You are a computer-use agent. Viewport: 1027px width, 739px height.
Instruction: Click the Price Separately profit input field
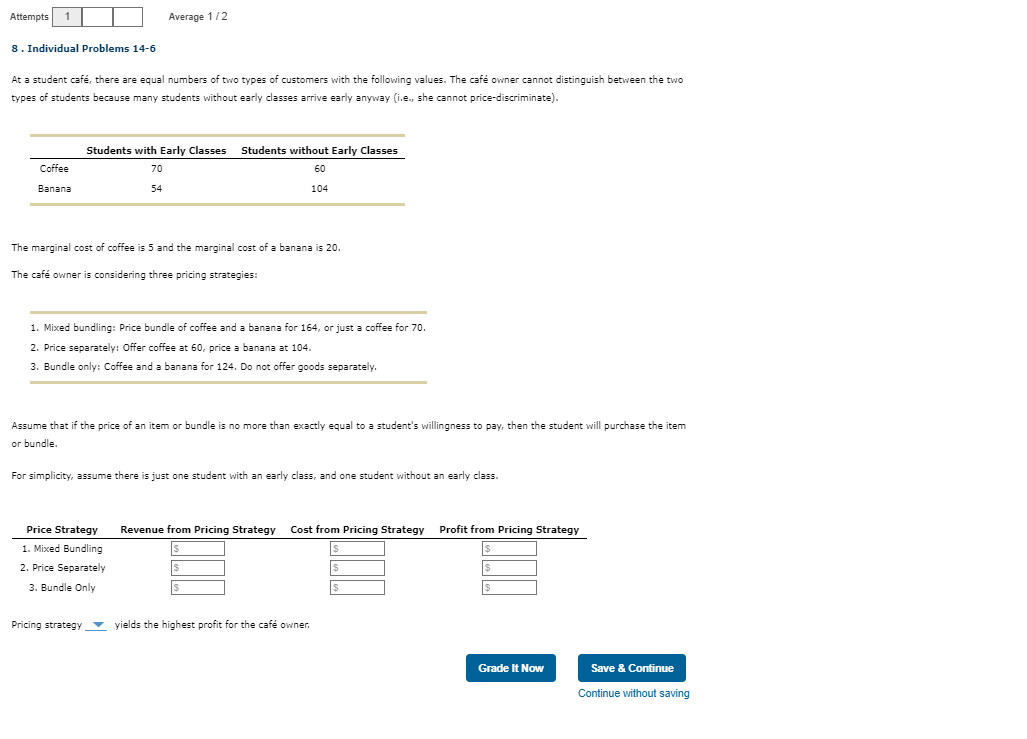(510, 567)
